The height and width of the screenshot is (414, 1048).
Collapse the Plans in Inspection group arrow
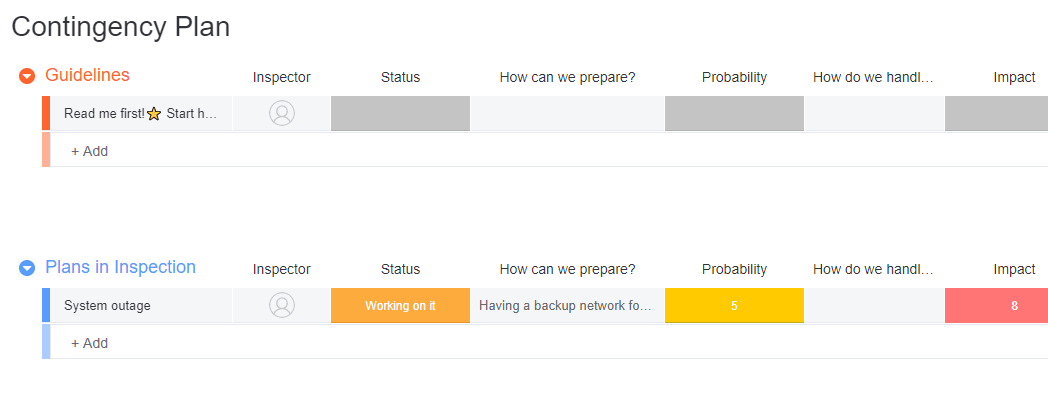pos(27,268)
